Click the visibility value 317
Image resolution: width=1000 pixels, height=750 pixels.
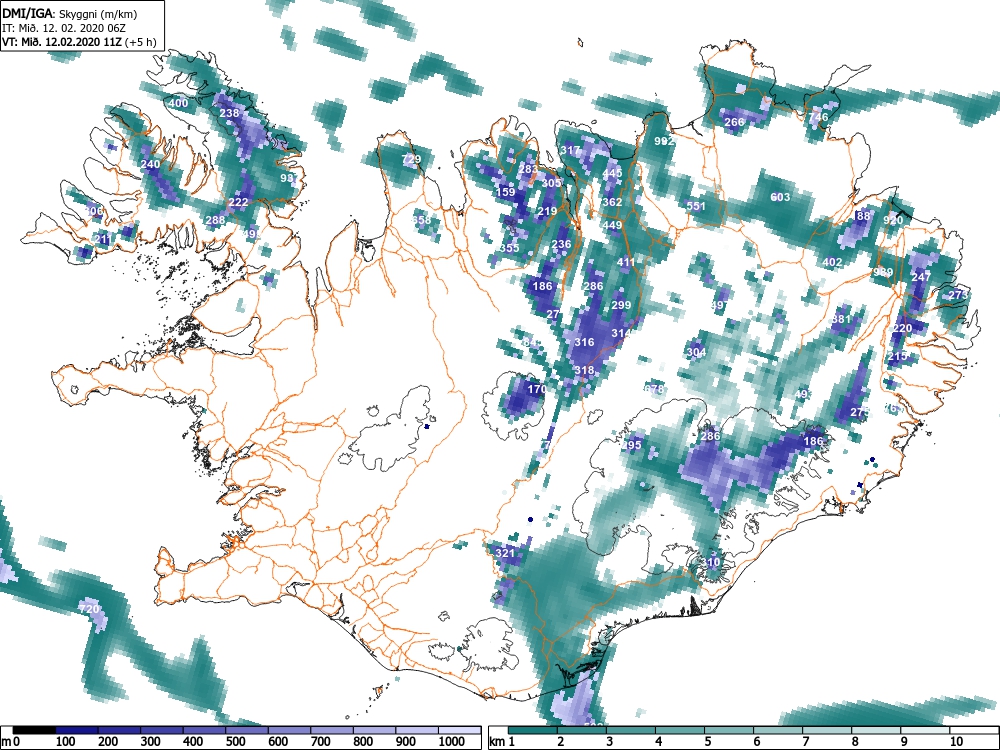[570, 151]
